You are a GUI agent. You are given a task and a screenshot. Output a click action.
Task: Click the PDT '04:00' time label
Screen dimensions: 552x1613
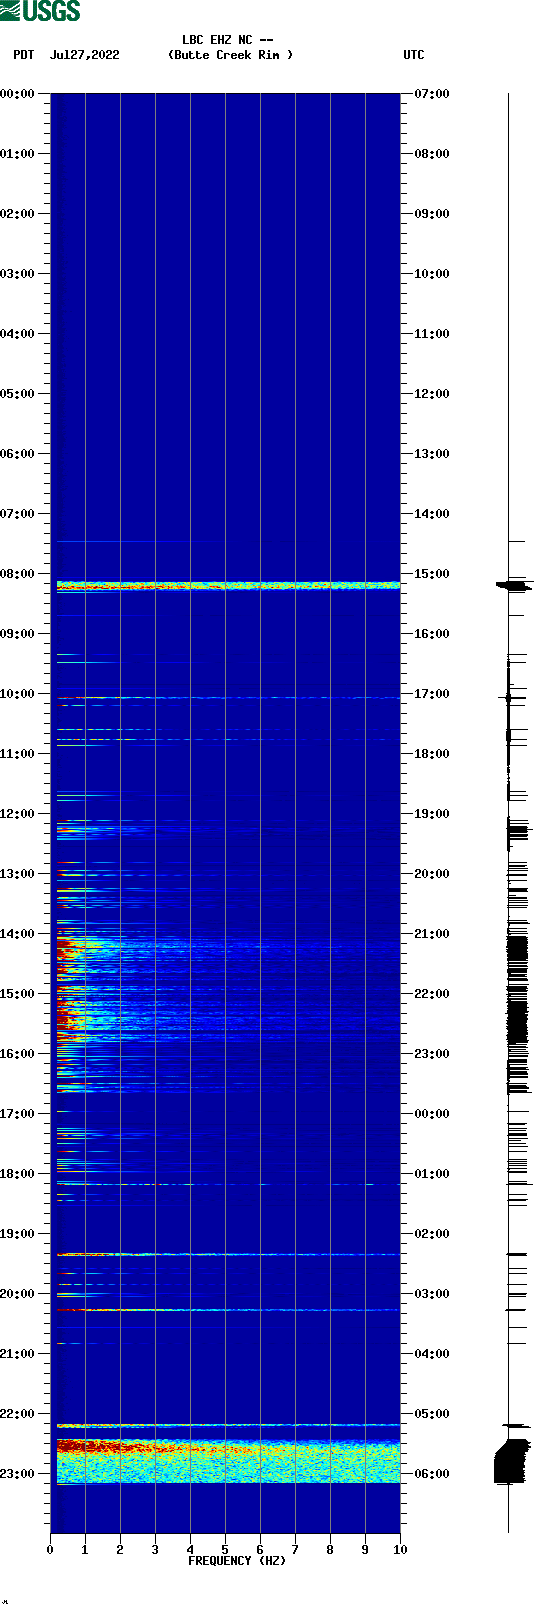click(18, 334)
